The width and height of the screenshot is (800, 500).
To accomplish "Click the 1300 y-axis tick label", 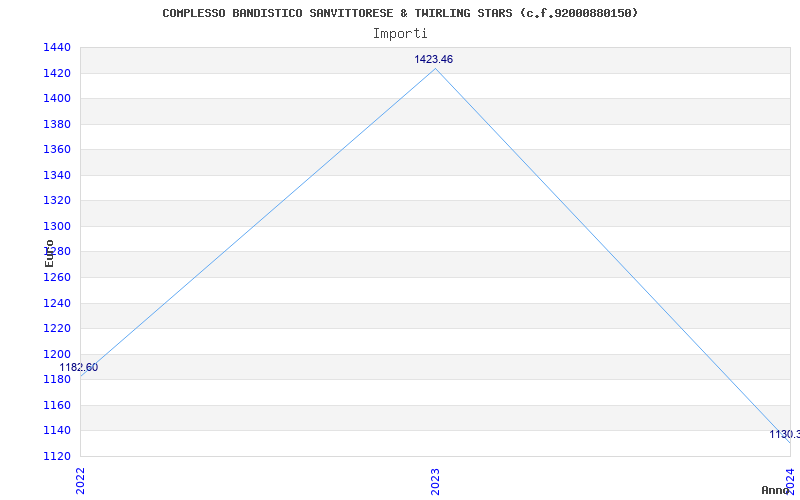I will [x=57, y=226].
